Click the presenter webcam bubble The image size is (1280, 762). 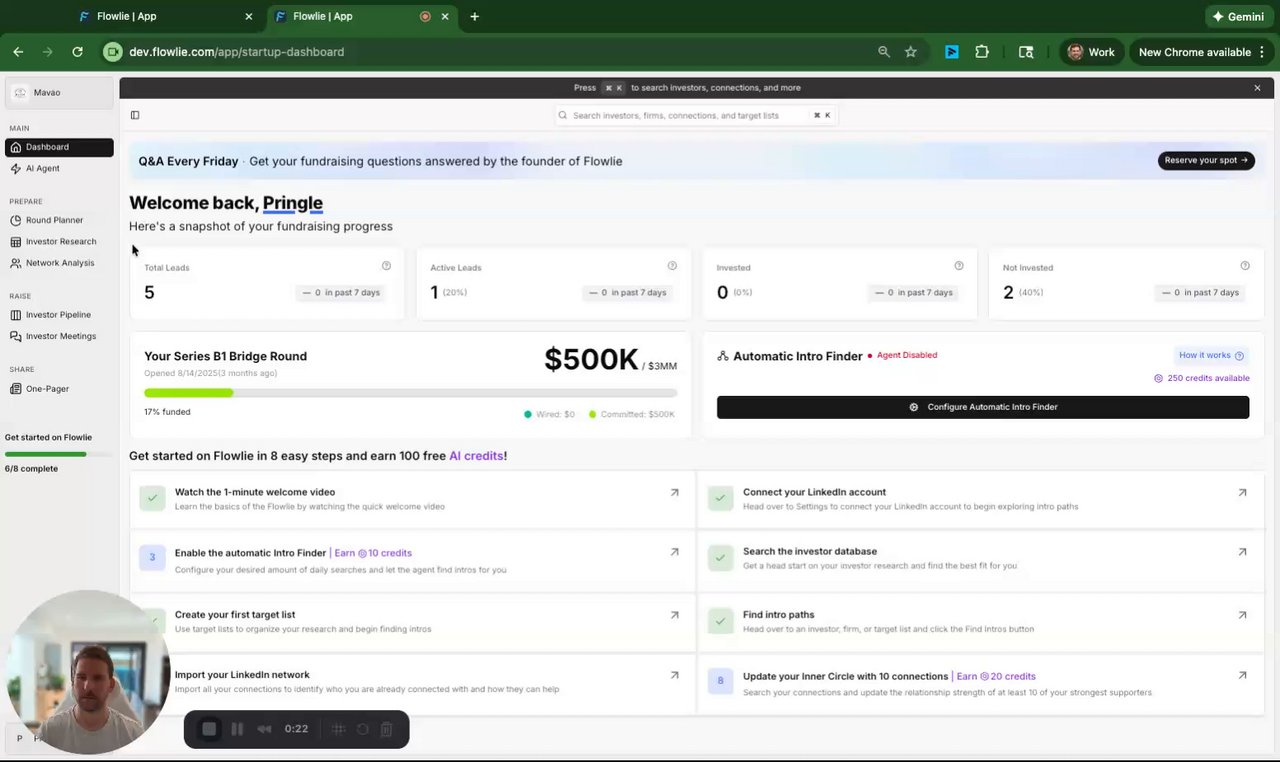(x=88, y=672)
